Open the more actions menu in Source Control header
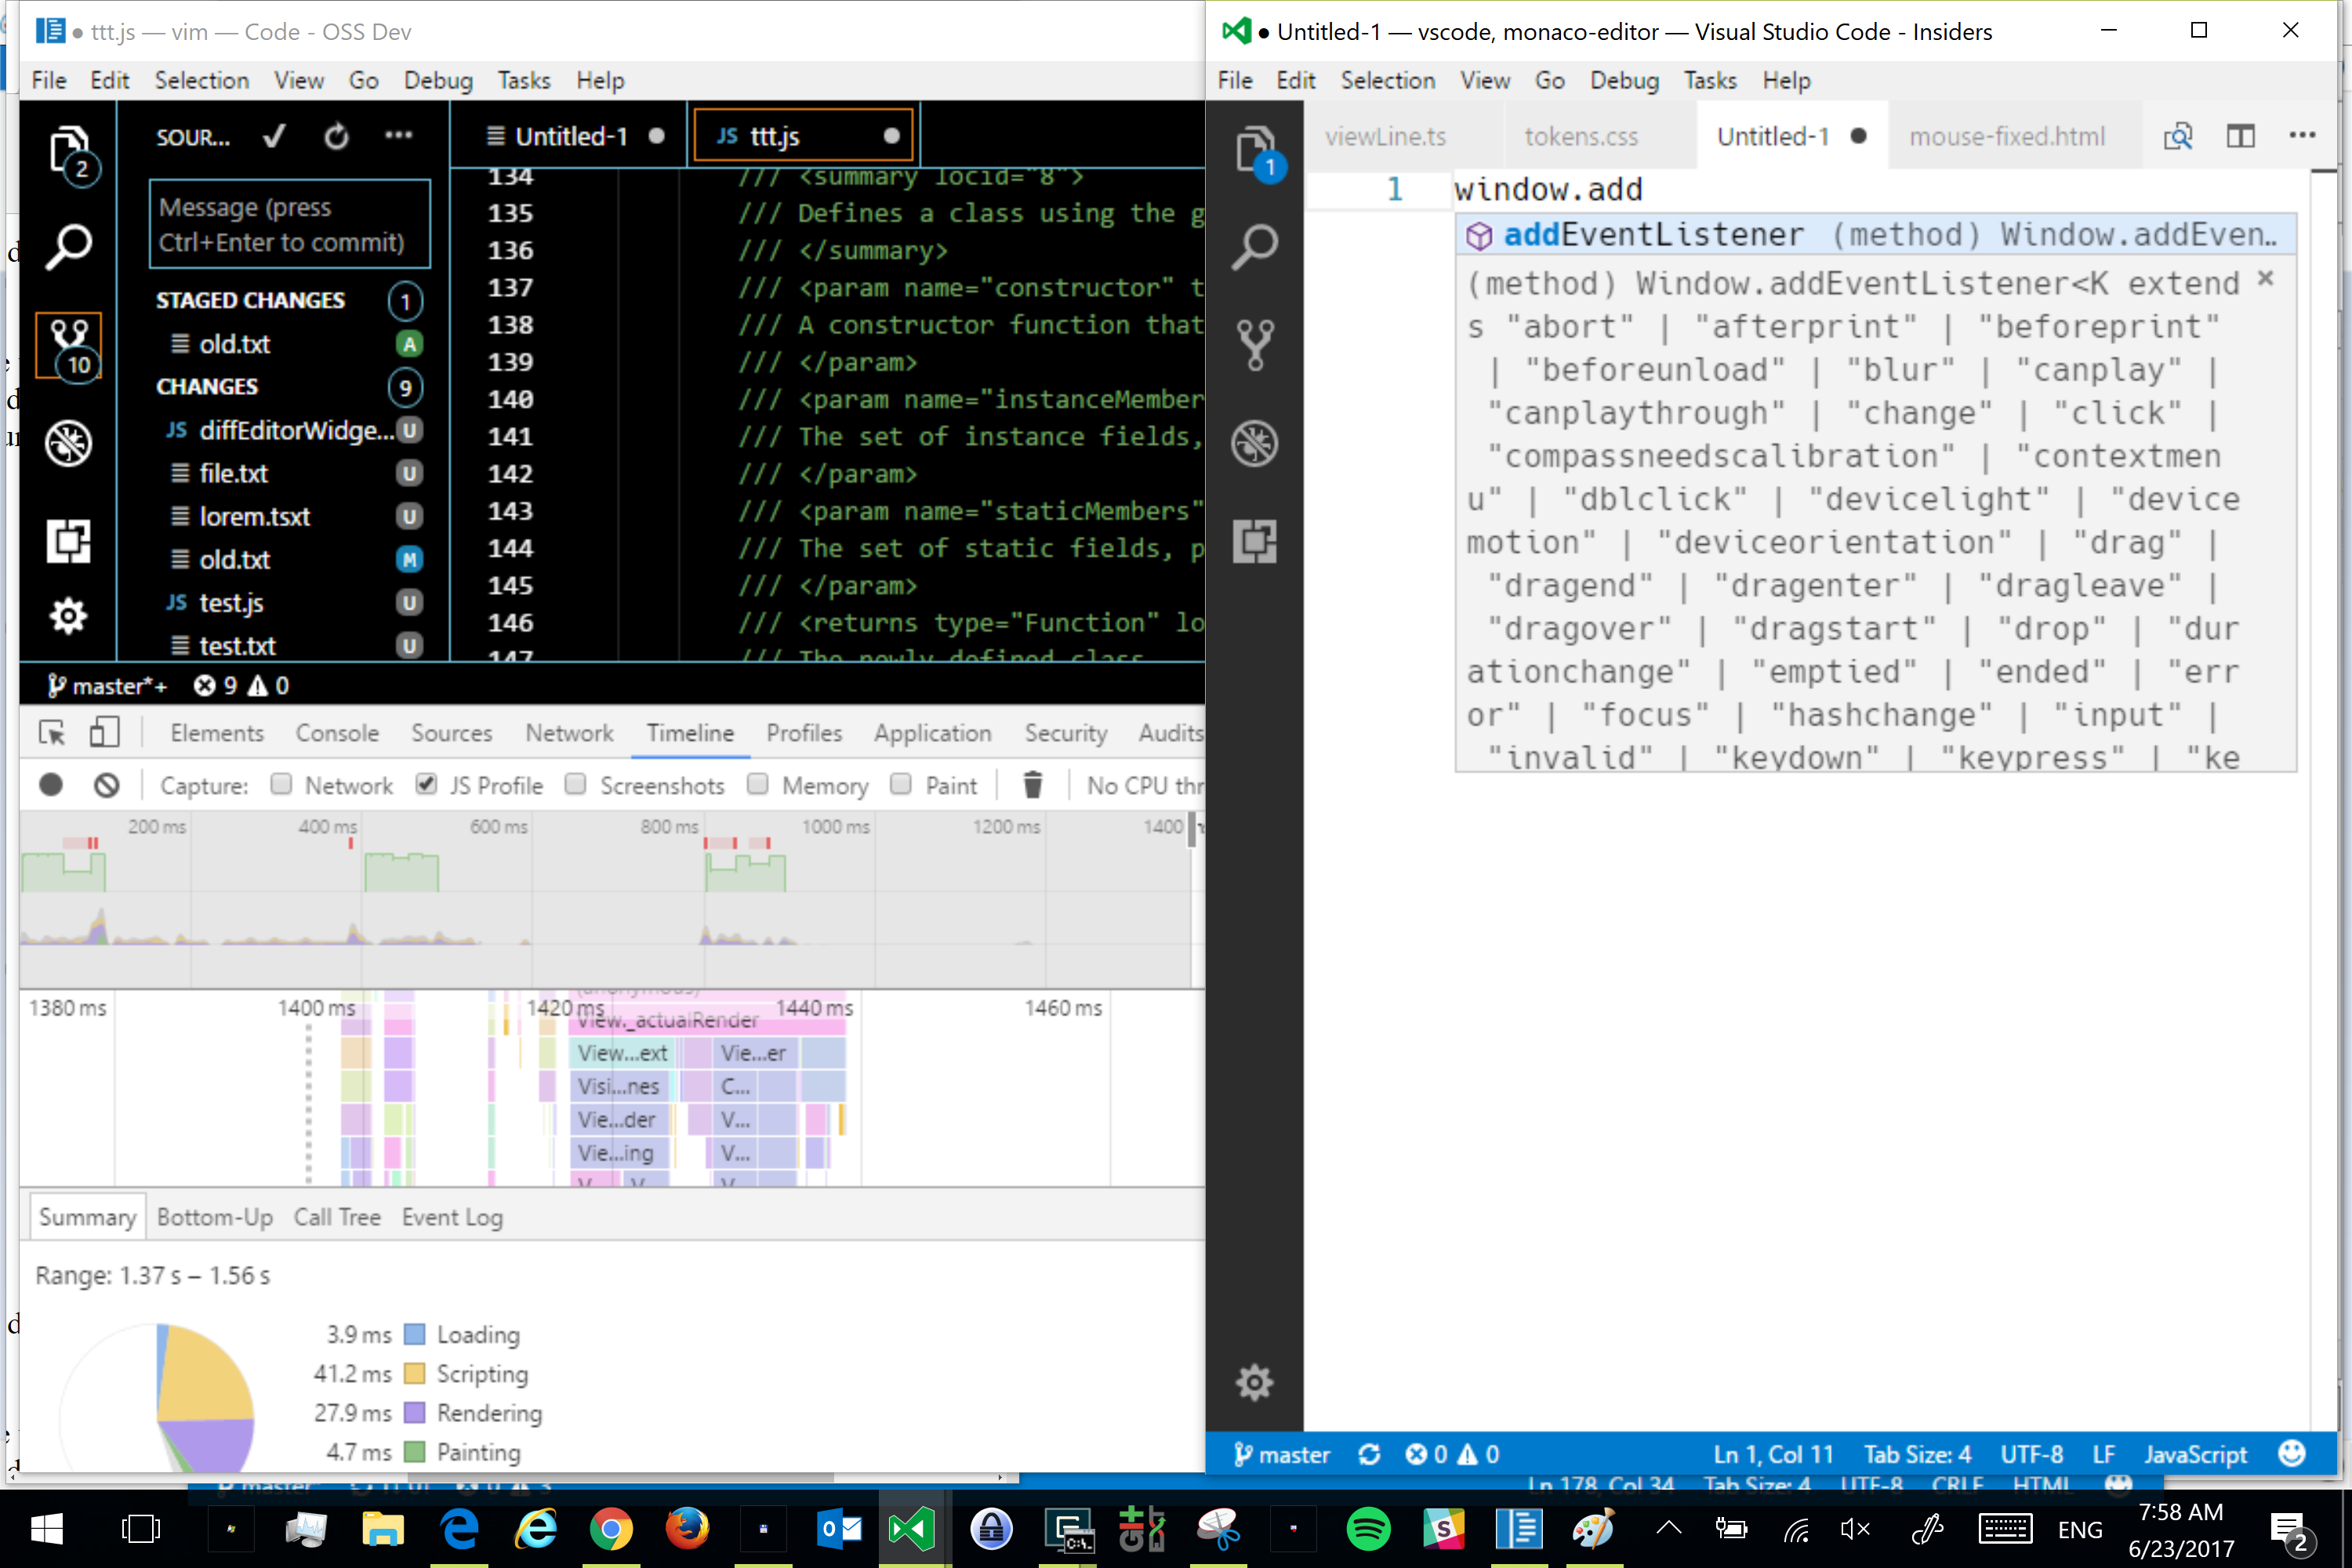The image size is (2352, 1568). click(399, 136)
